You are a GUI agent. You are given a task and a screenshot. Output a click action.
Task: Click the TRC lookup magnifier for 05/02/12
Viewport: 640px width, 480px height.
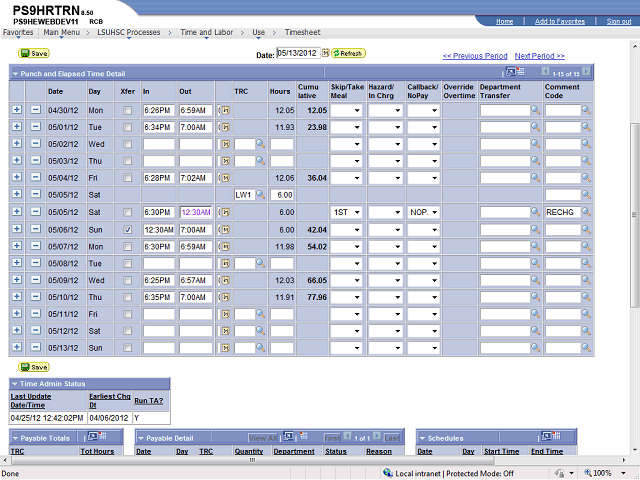click(260, 144)
